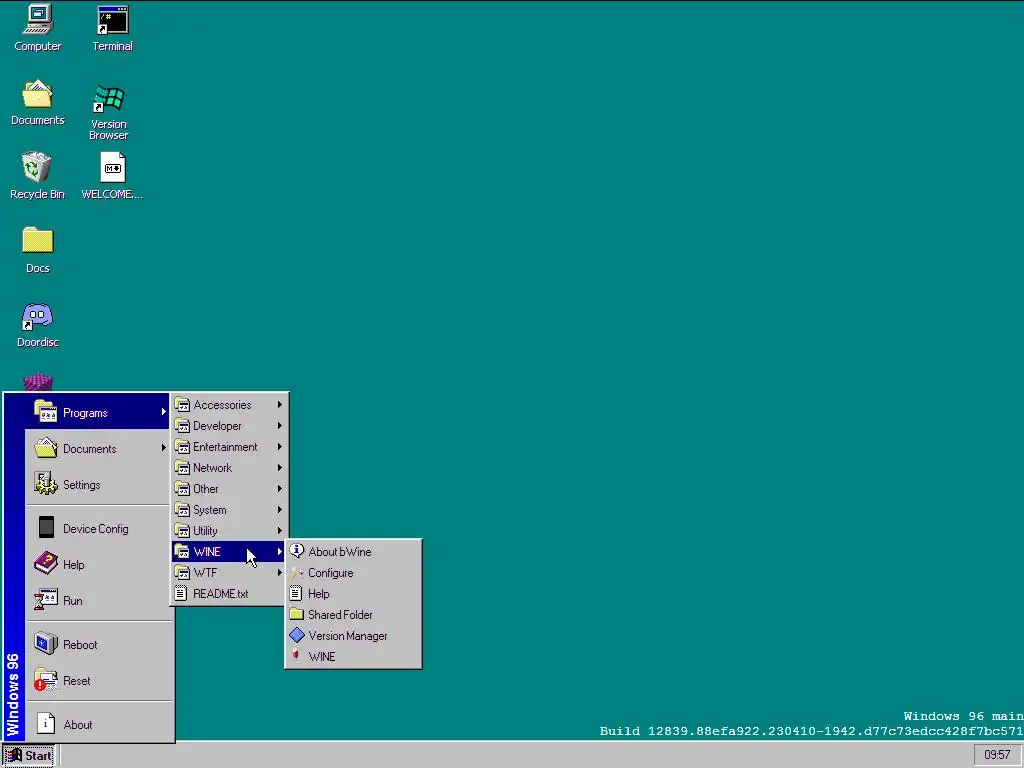1024x768 pixels.
Task: Expand the WTF submenu arrow
Action: pyautogui.click(x=280, y=573)
